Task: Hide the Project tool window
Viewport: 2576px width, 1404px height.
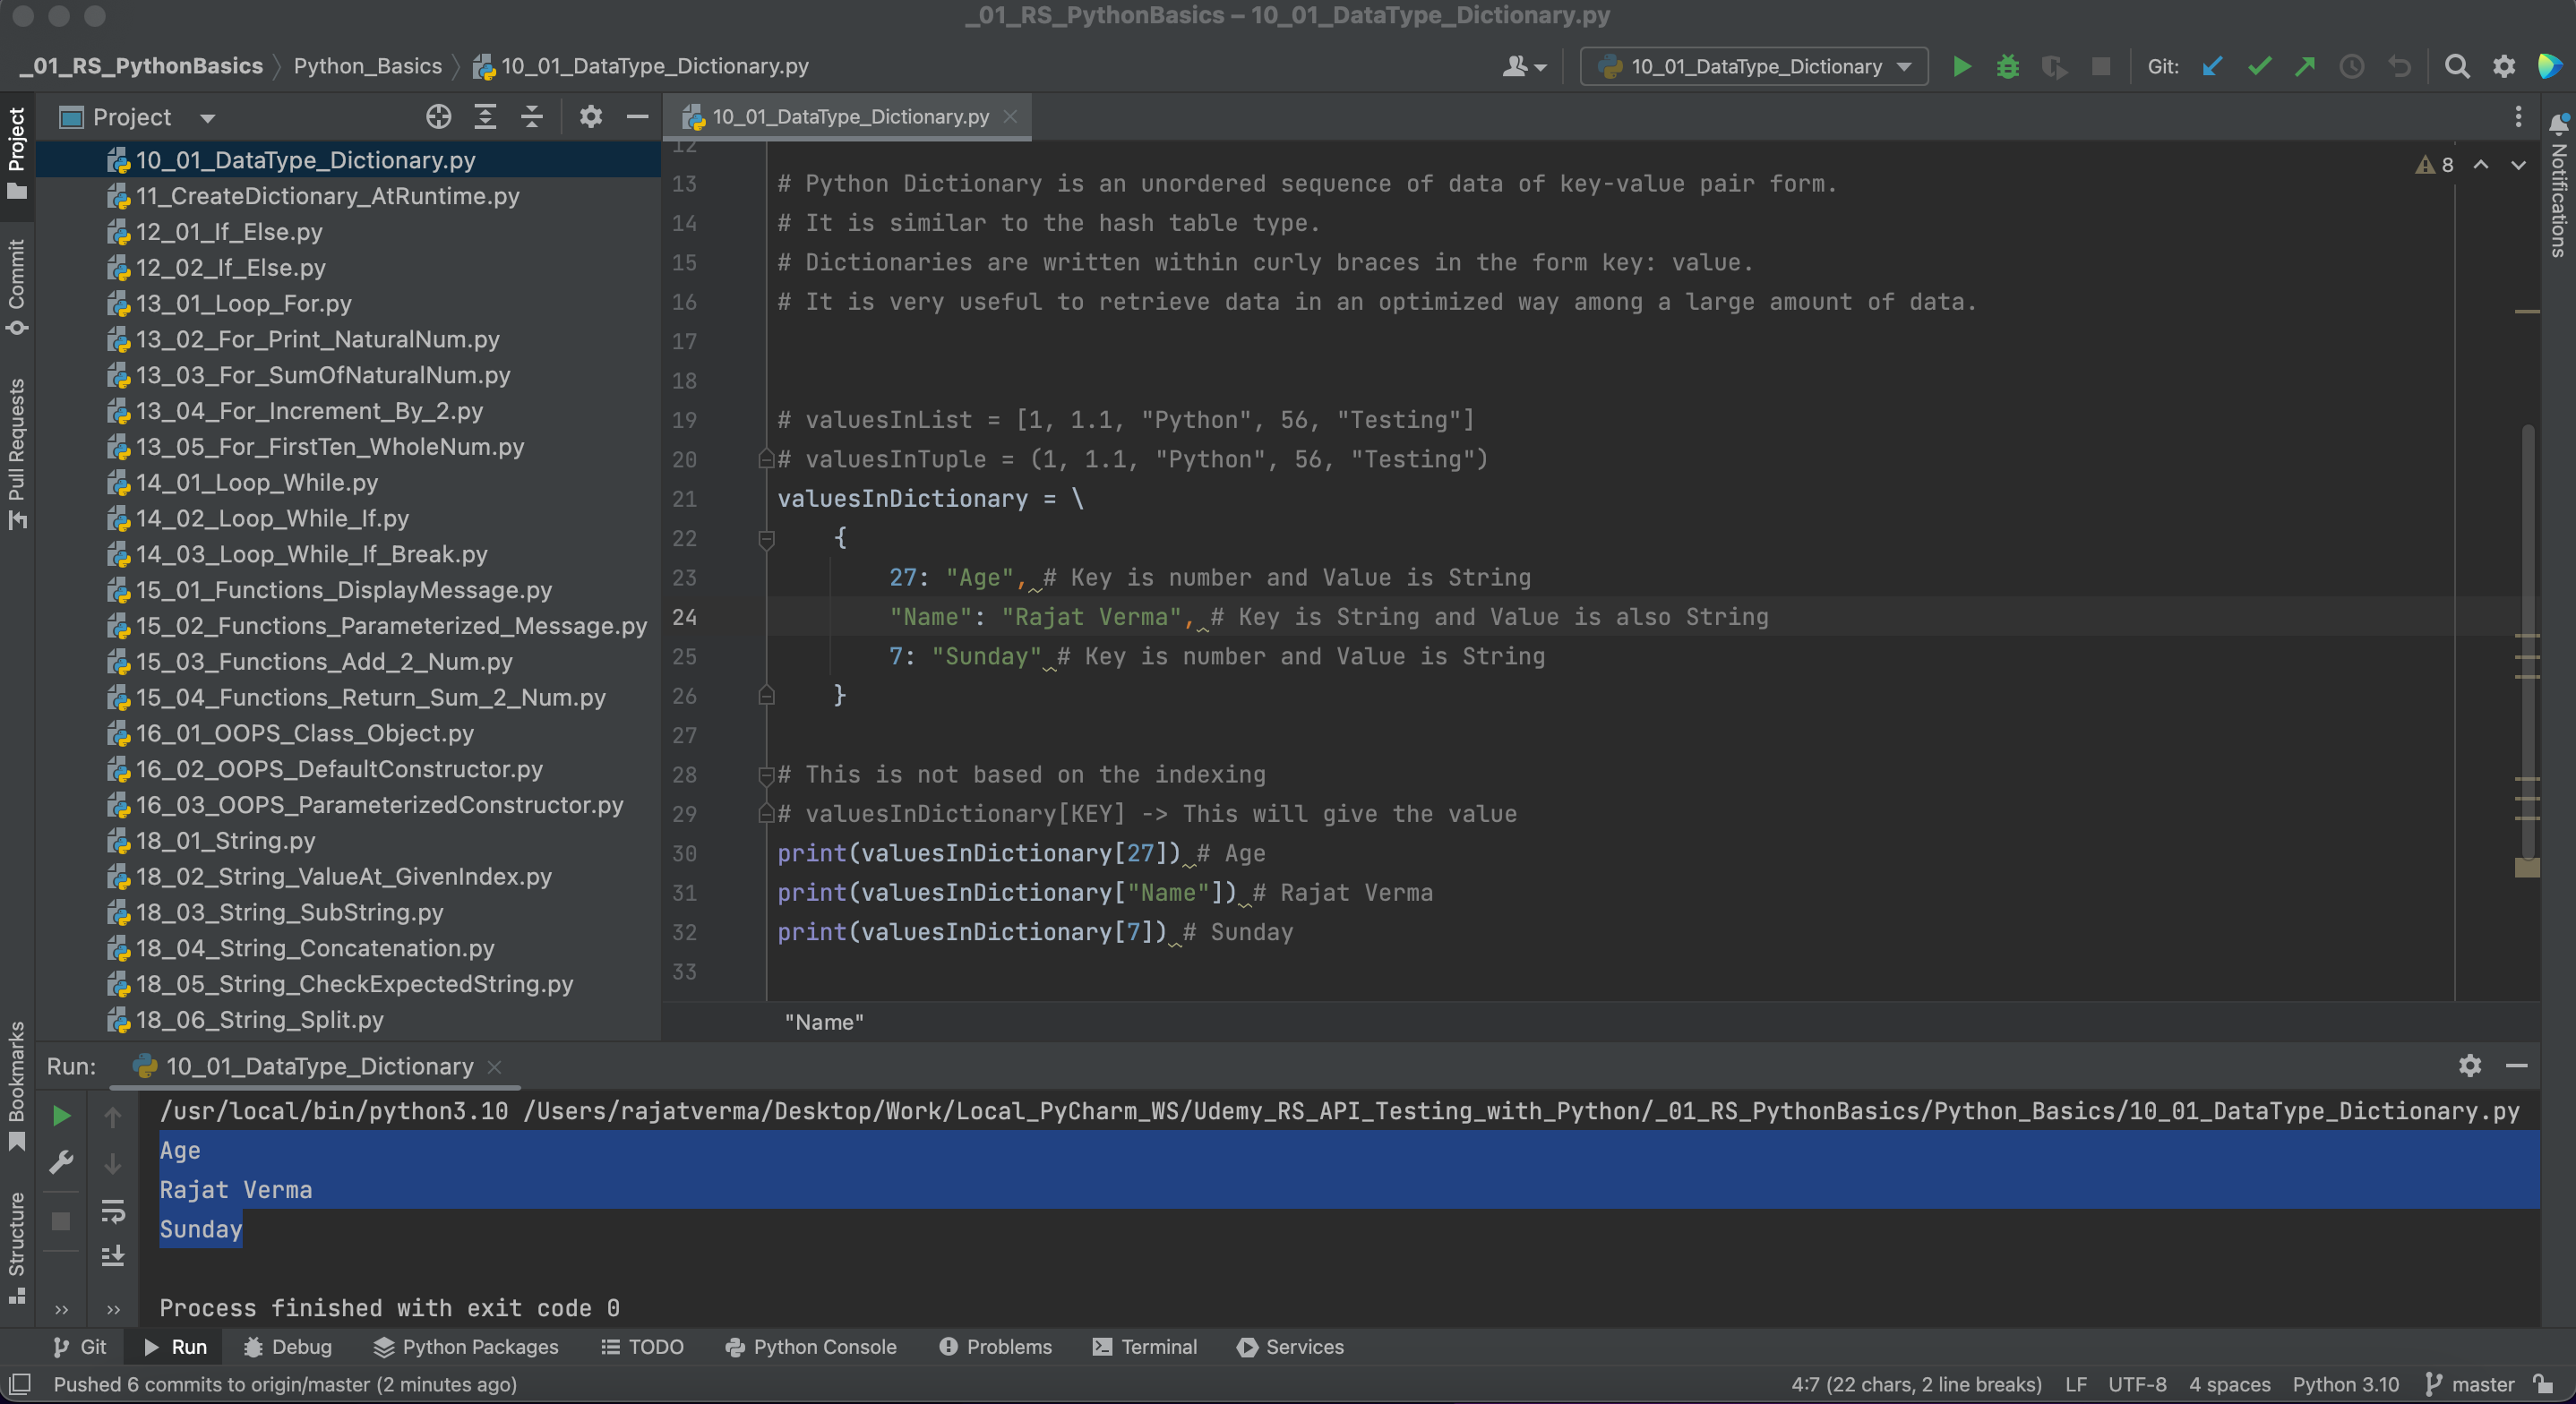Action: pos(637,117)
